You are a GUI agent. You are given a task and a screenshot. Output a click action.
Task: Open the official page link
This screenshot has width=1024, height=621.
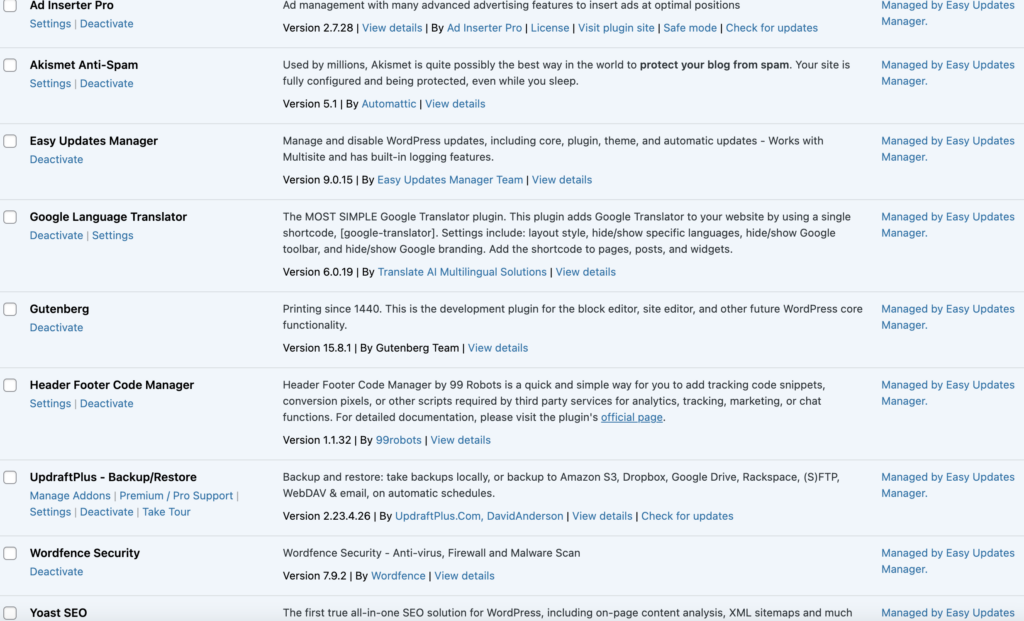632,417
